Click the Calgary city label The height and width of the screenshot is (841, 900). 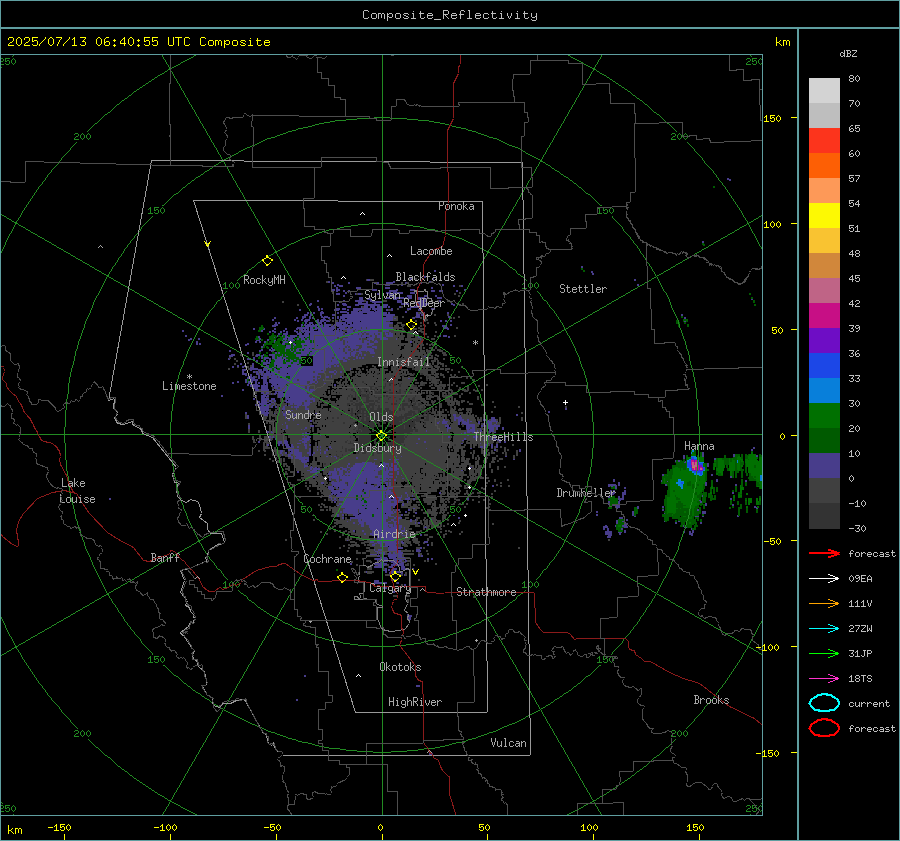(x=390, y=588)
